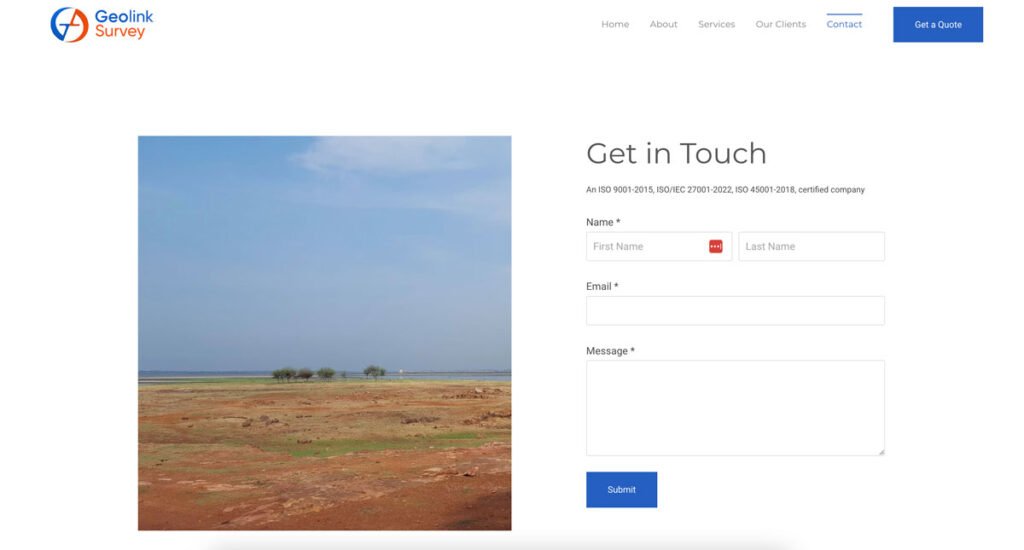Click the Get in Touch heading
The image size is (1024, 550).
[x=676, y=154]
